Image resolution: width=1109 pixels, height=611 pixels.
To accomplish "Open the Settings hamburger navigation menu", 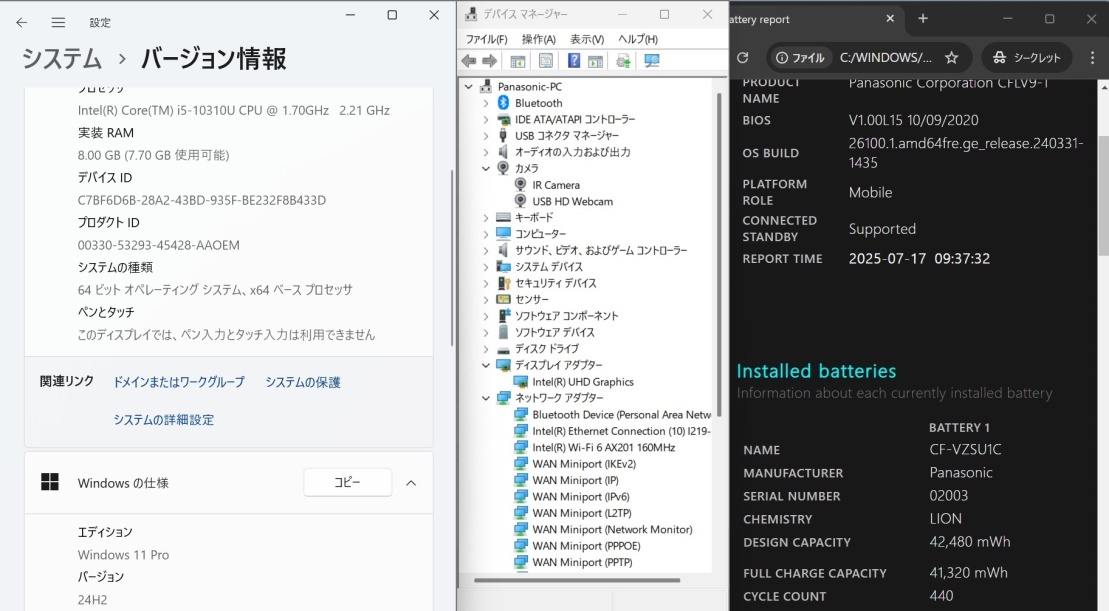I will (x=58, y=22).
